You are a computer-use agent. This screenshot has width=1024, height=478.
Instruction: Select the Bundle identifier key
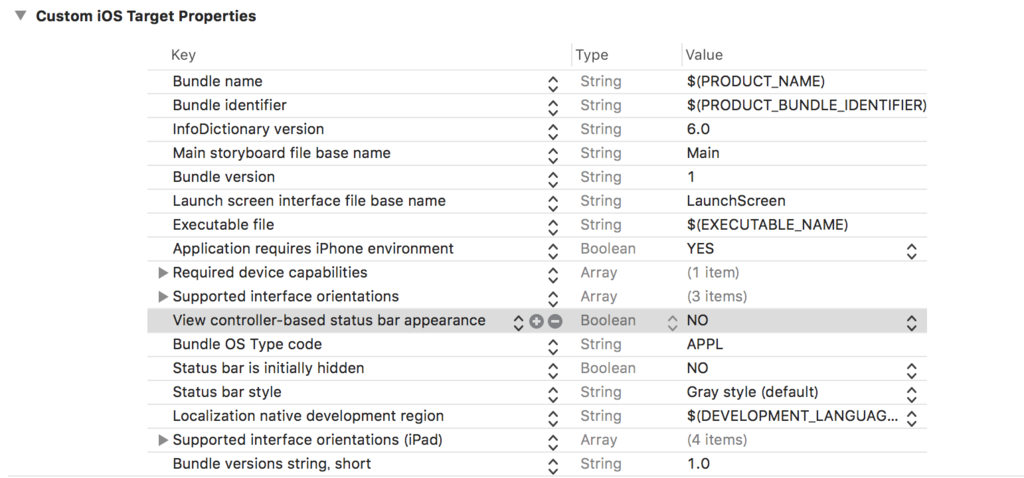[229, 105]
